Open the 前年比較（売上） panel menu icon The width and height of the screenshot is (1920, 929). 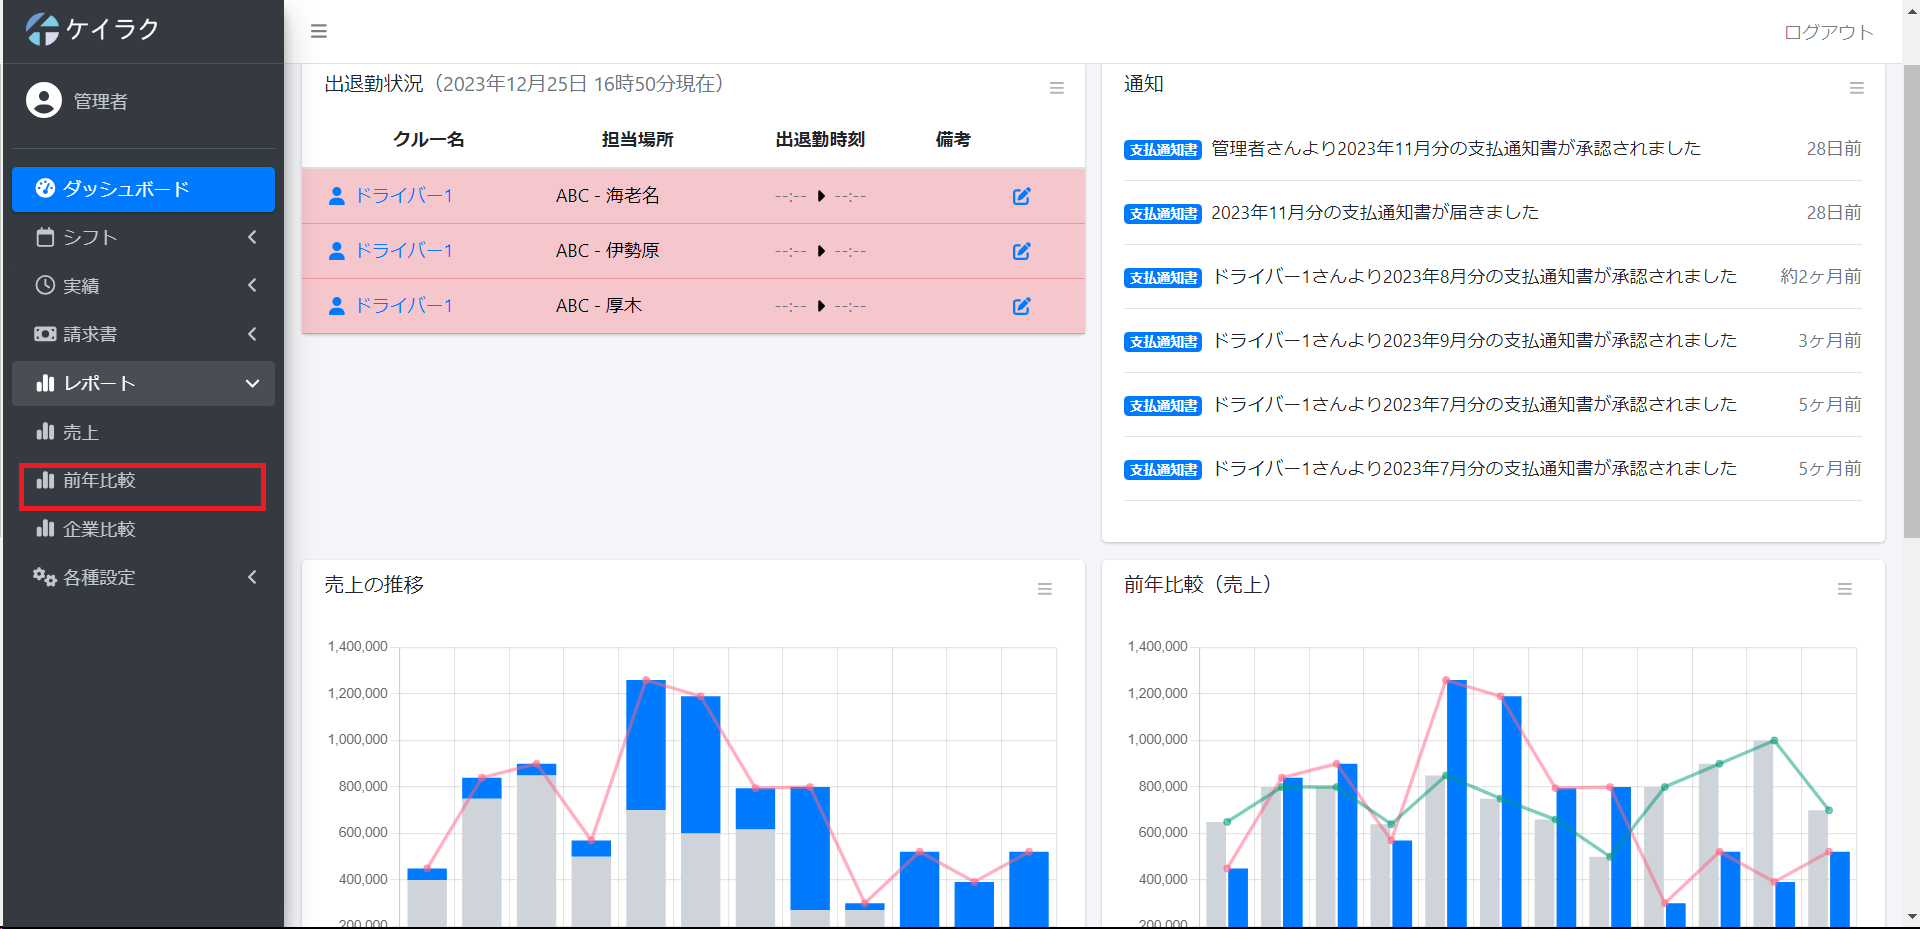pyautogui.click(x=1844, y=589)
